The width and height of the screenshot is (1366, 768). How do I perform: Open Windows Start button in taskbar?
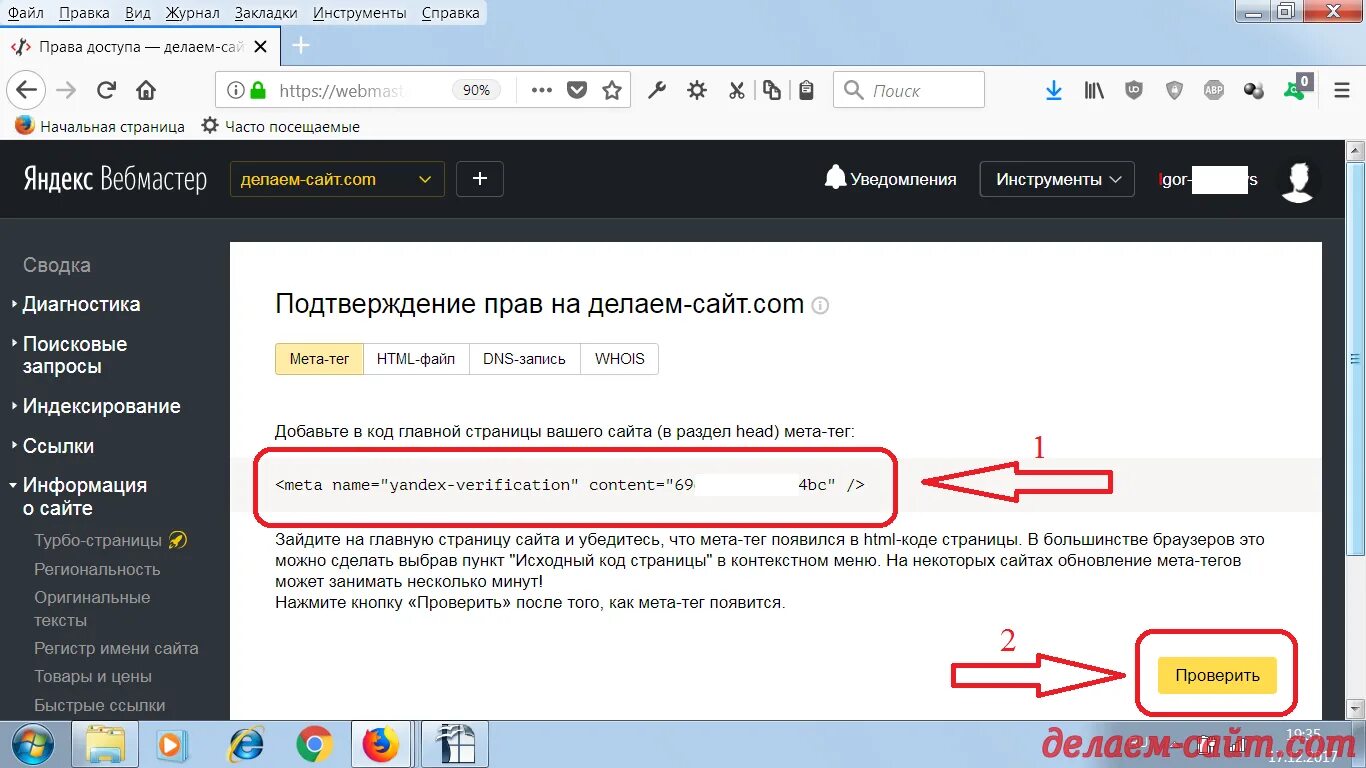[34, 744]
